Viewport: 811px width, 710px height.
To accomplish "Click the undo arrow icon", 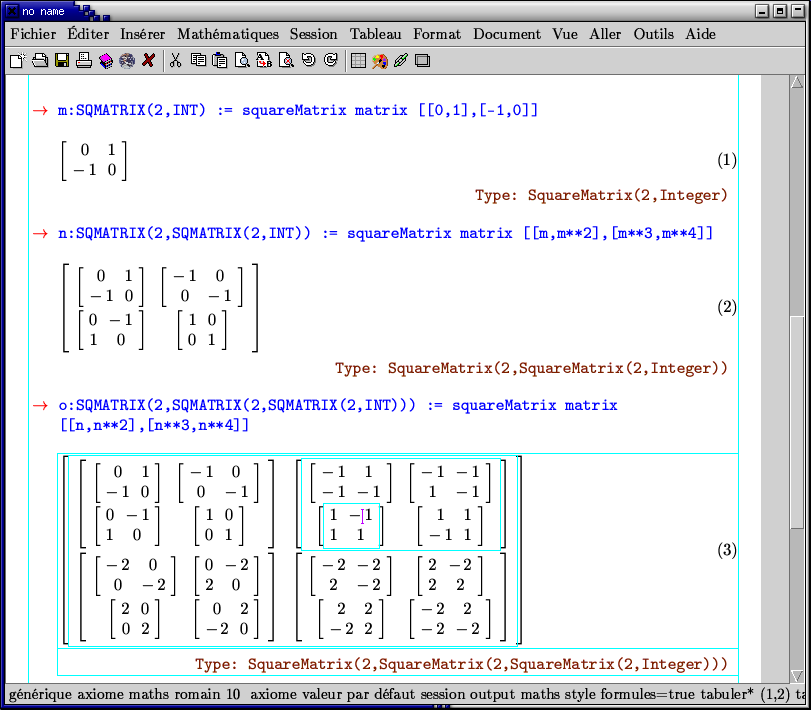I will [308, 60].
